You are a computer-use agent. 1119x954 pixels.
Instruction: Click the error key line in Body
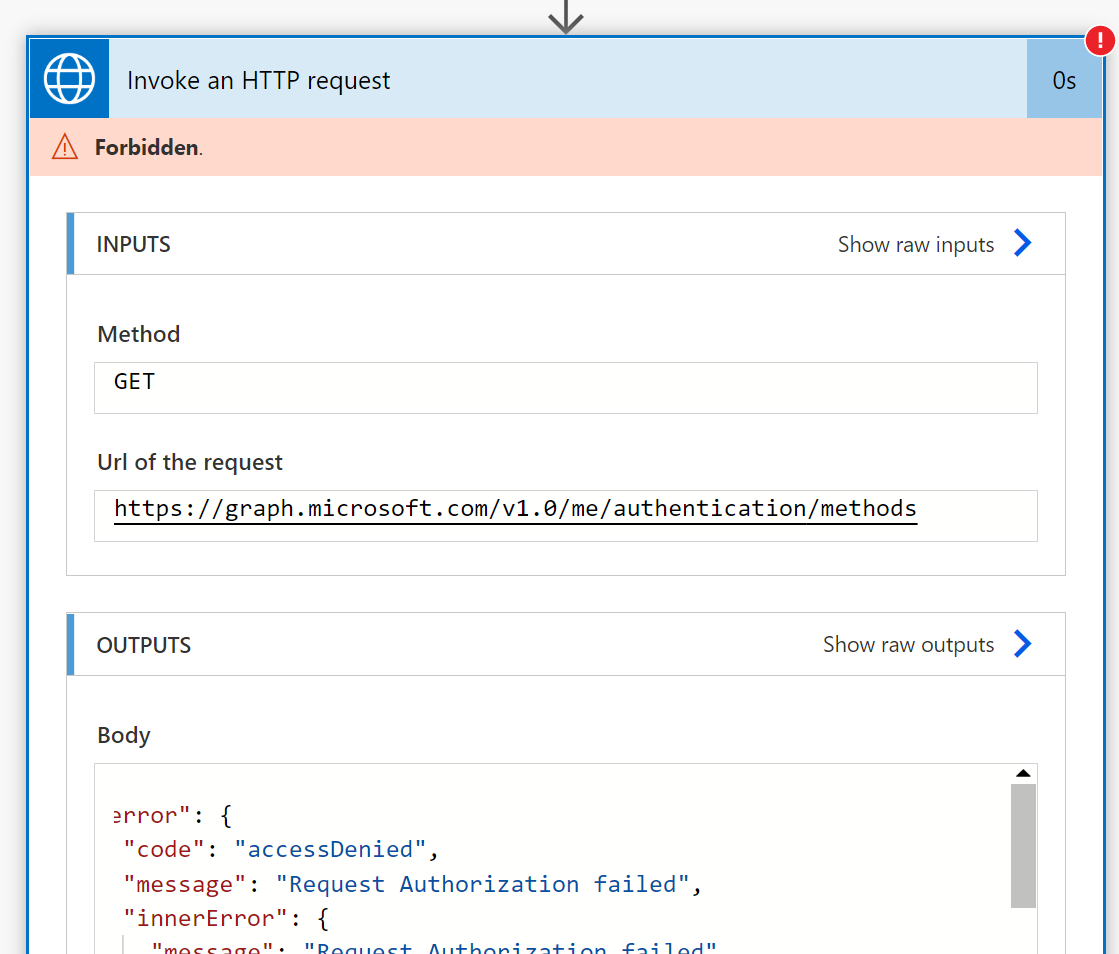(x=173, y=815)
